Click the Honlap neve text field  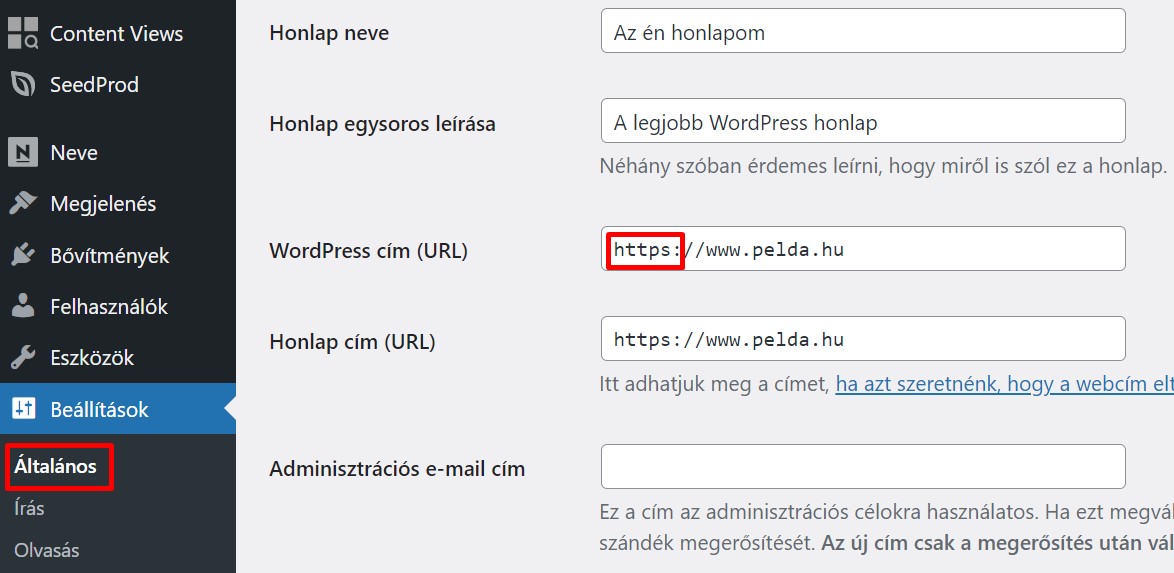(862, 32)
